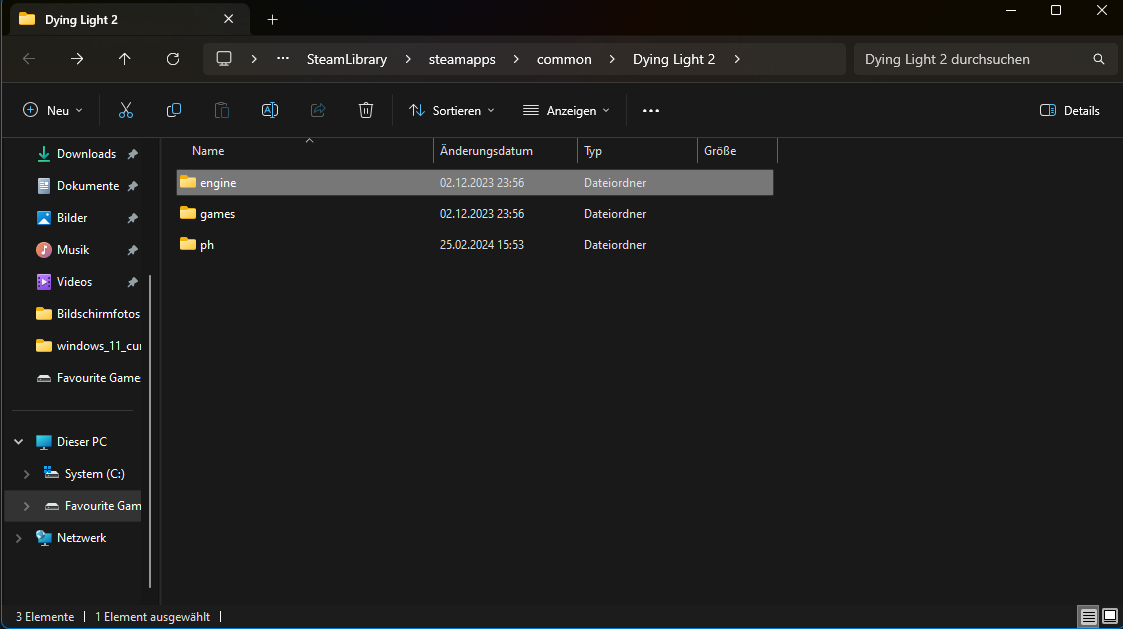Click common breadcrumb
This screenshot has width=1123, height=629.
click(564, 59)
